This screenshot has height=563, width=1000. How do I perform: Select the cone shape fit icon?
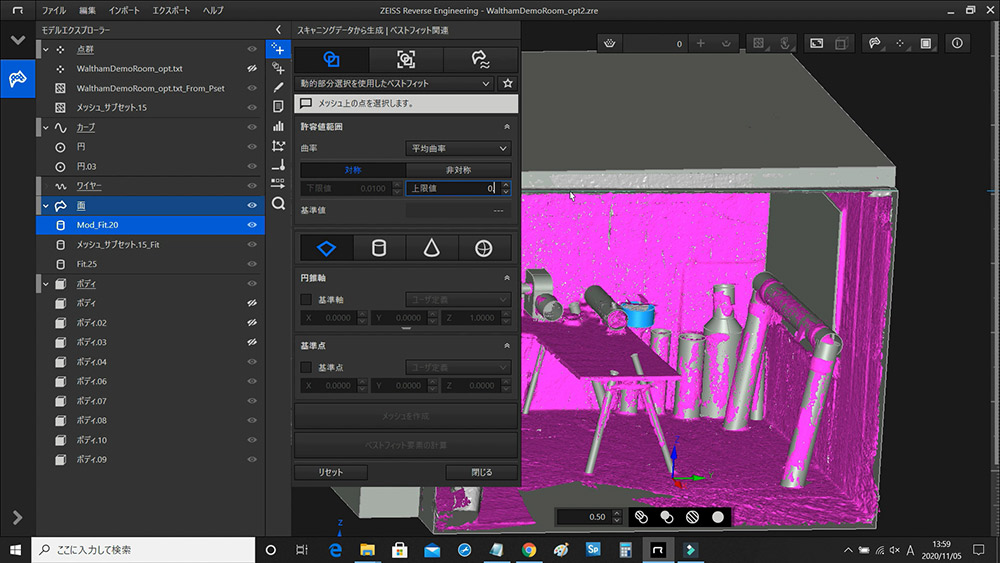[x=432, y=248]
